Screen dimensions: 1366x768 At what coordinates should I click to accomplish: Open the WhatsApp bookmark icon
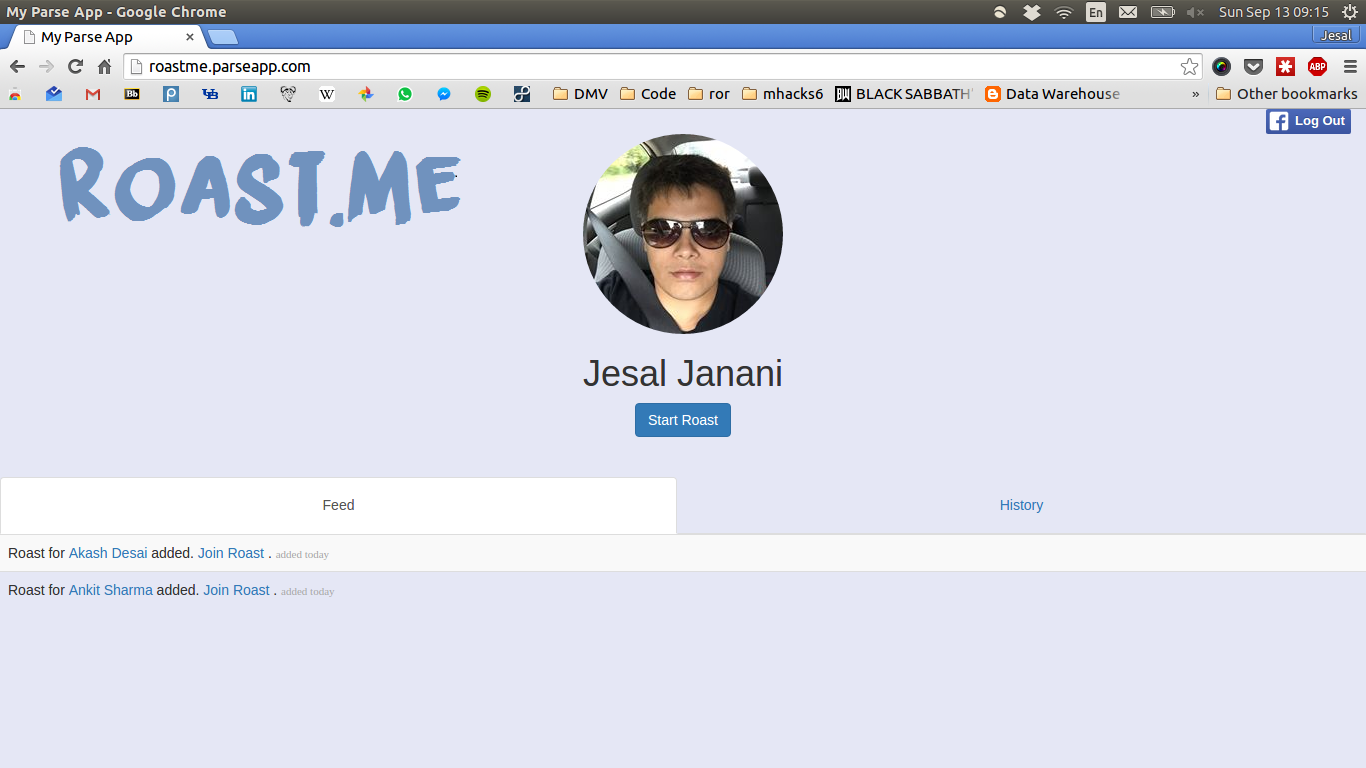tap(405, 94)
